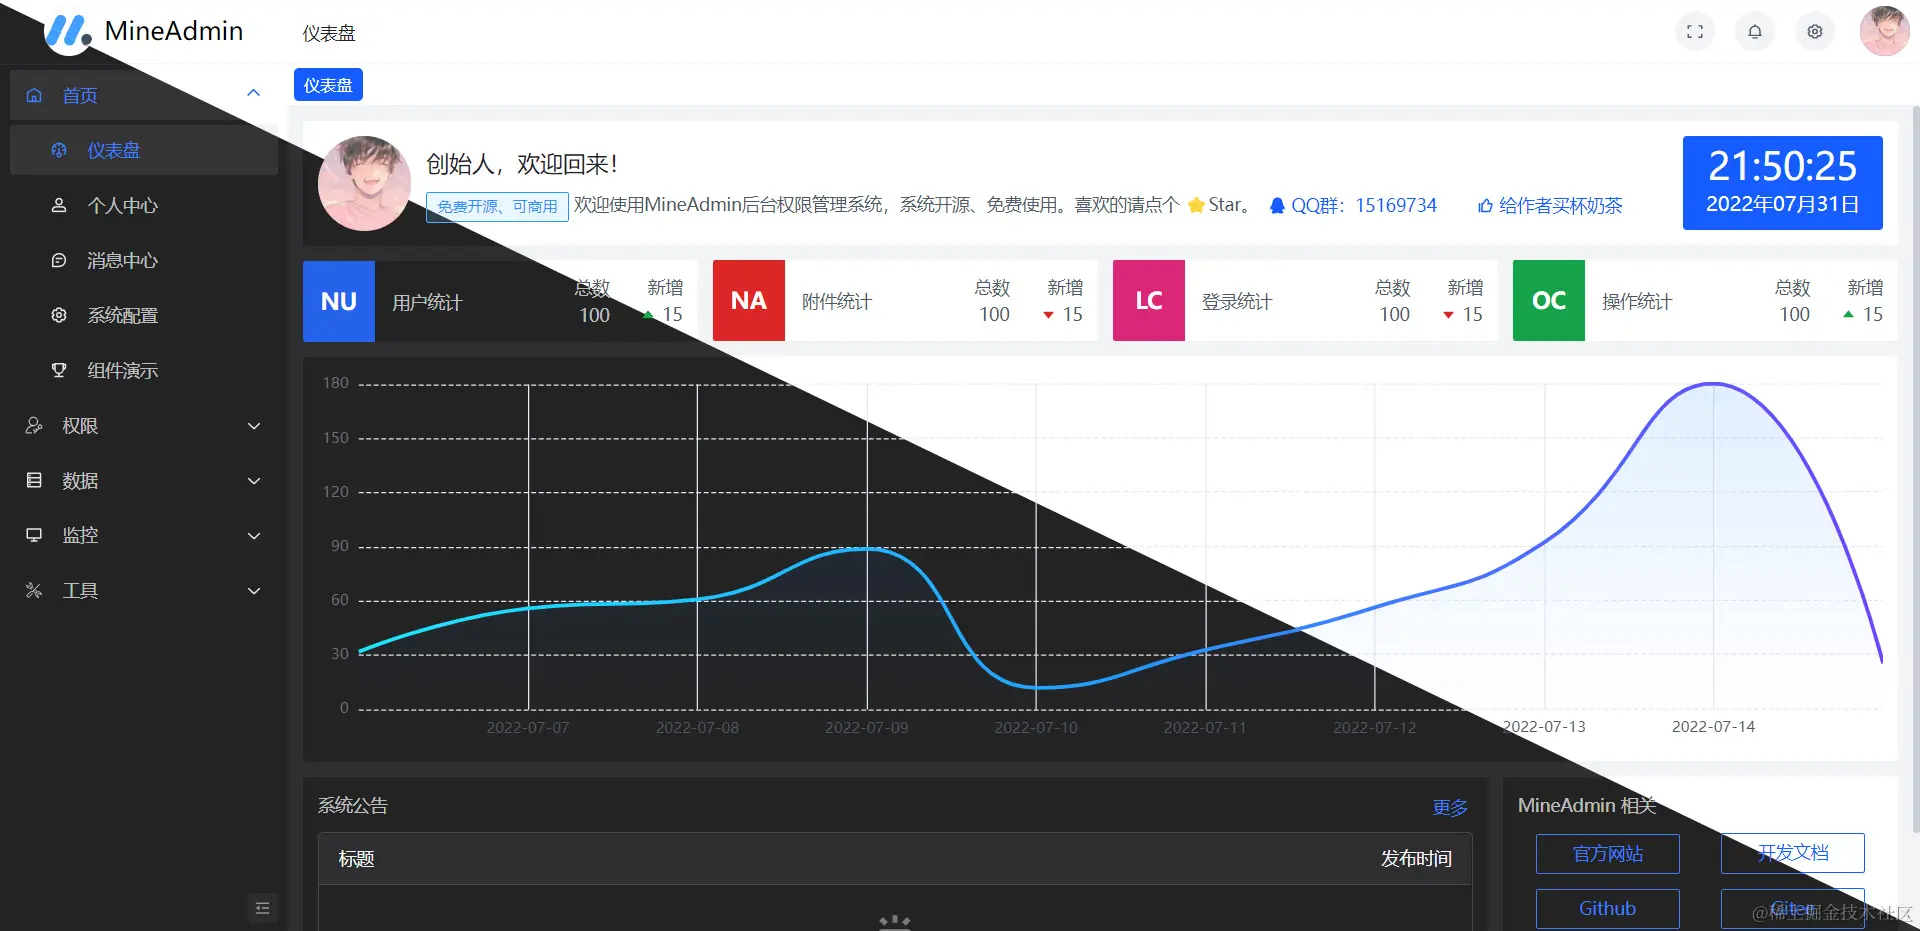Open the notification bell

click(1755, 32)
